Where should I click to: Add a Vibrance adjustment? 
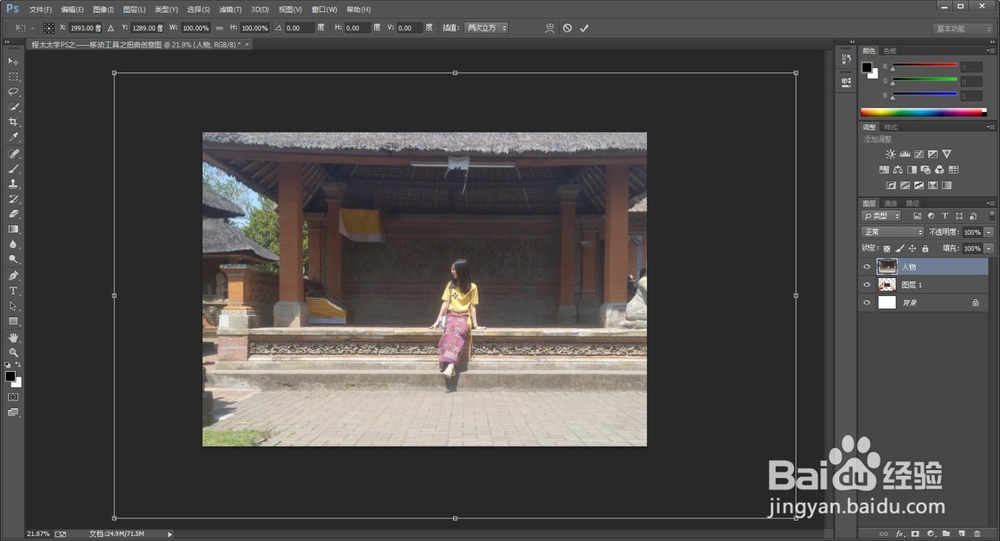coord(946,154)
